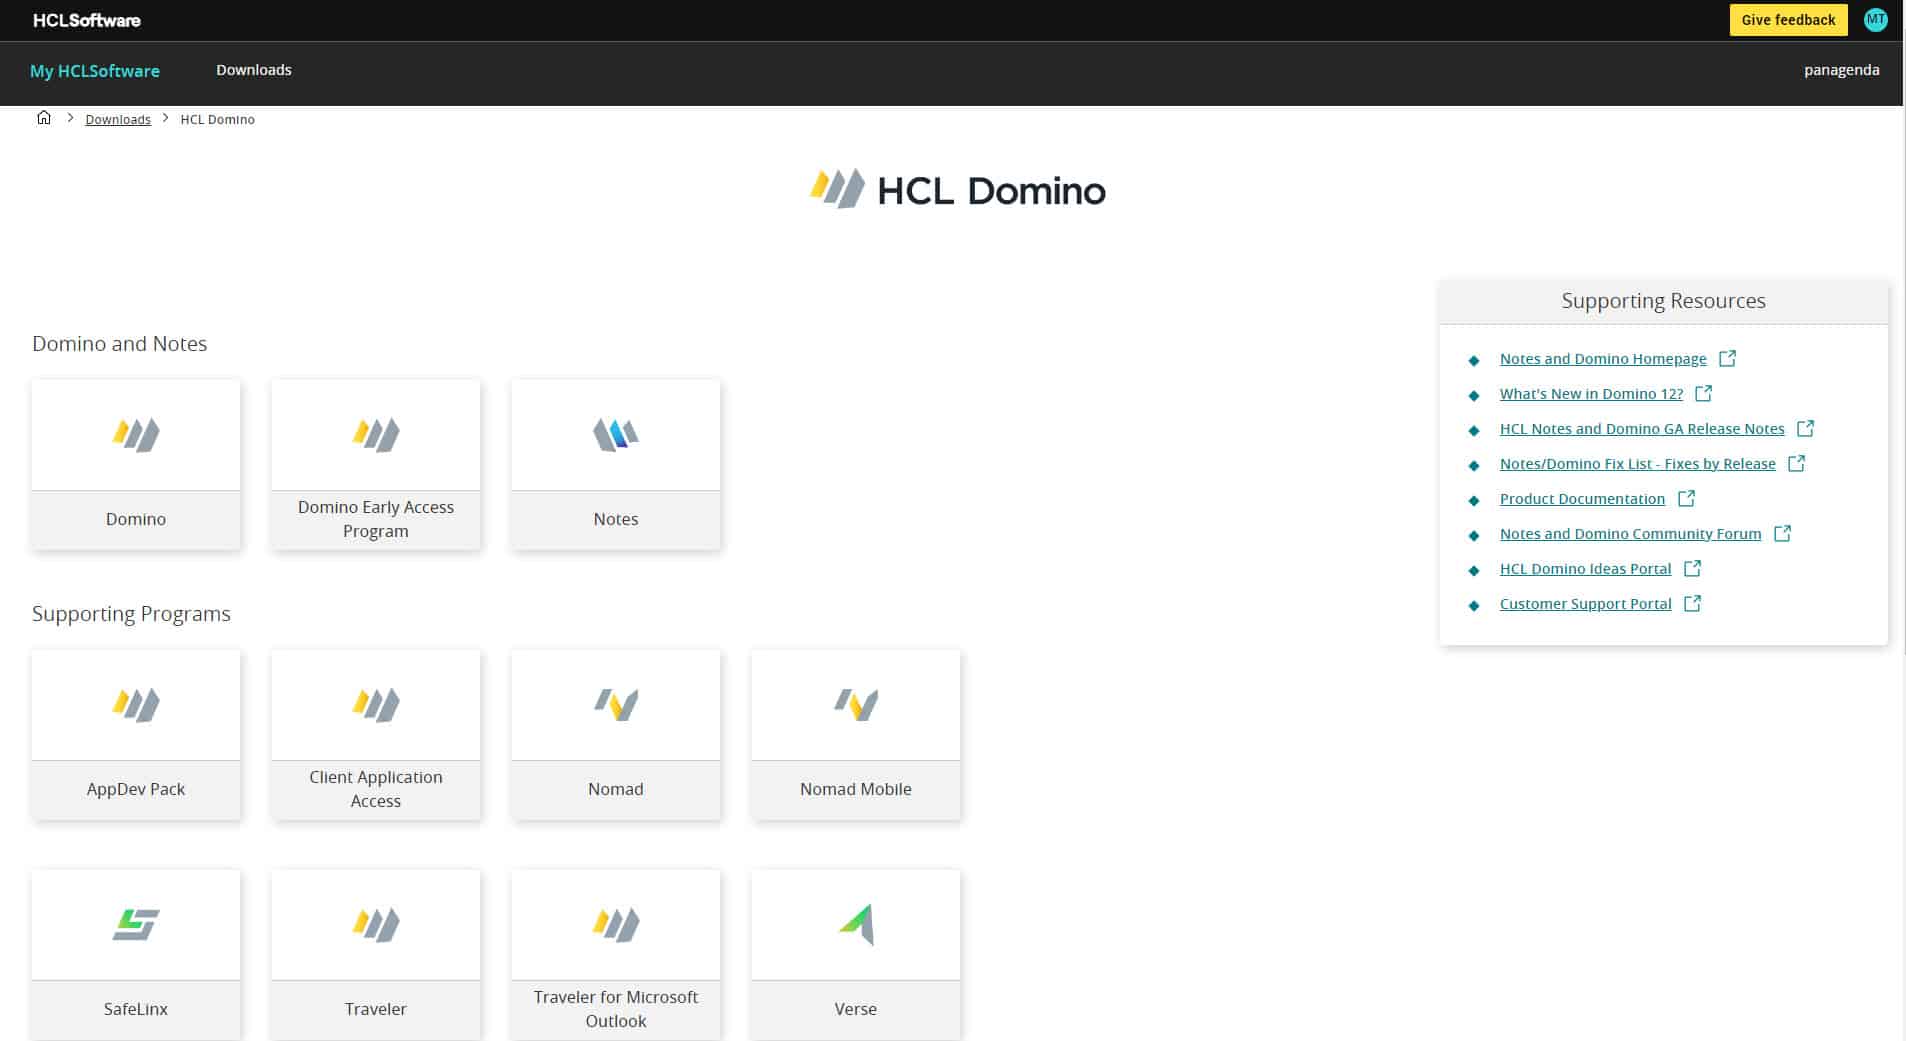Open the AppDev Pack tile

[x=136, y=735]
